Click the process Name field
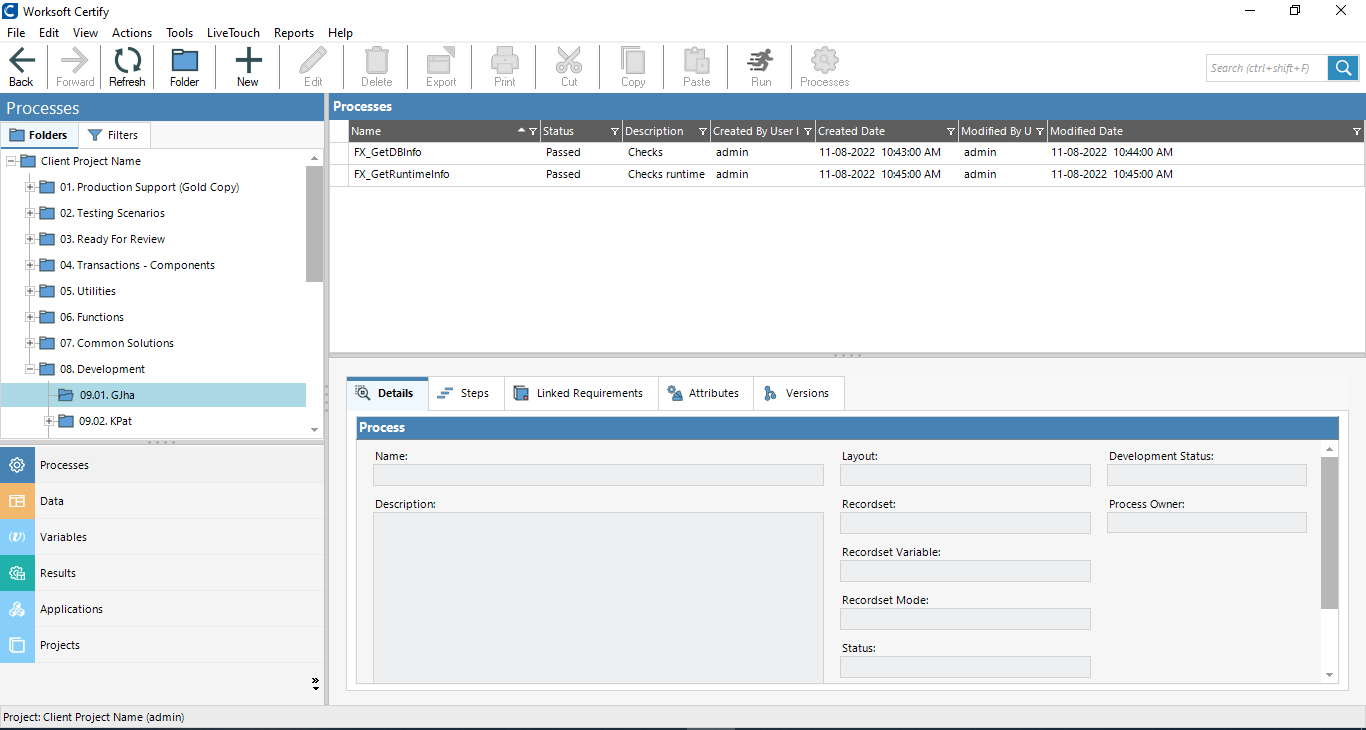Image resolution: width=1366 pixels, height=730 pixels. (598, 475)
